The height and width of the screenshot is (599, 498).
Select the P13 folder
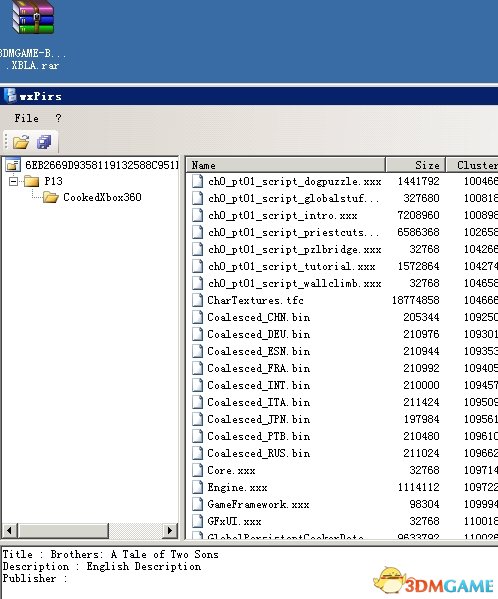pos(53,181)
